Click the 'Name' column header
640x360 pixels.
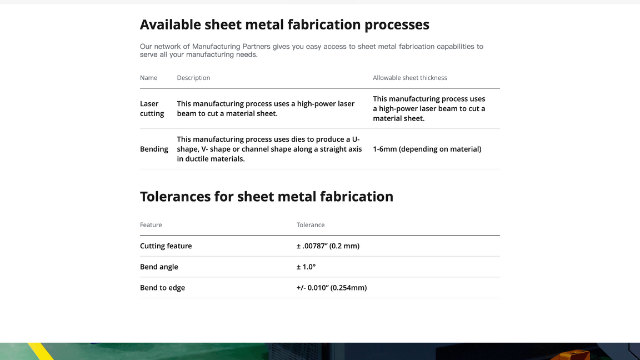[149, 78]
